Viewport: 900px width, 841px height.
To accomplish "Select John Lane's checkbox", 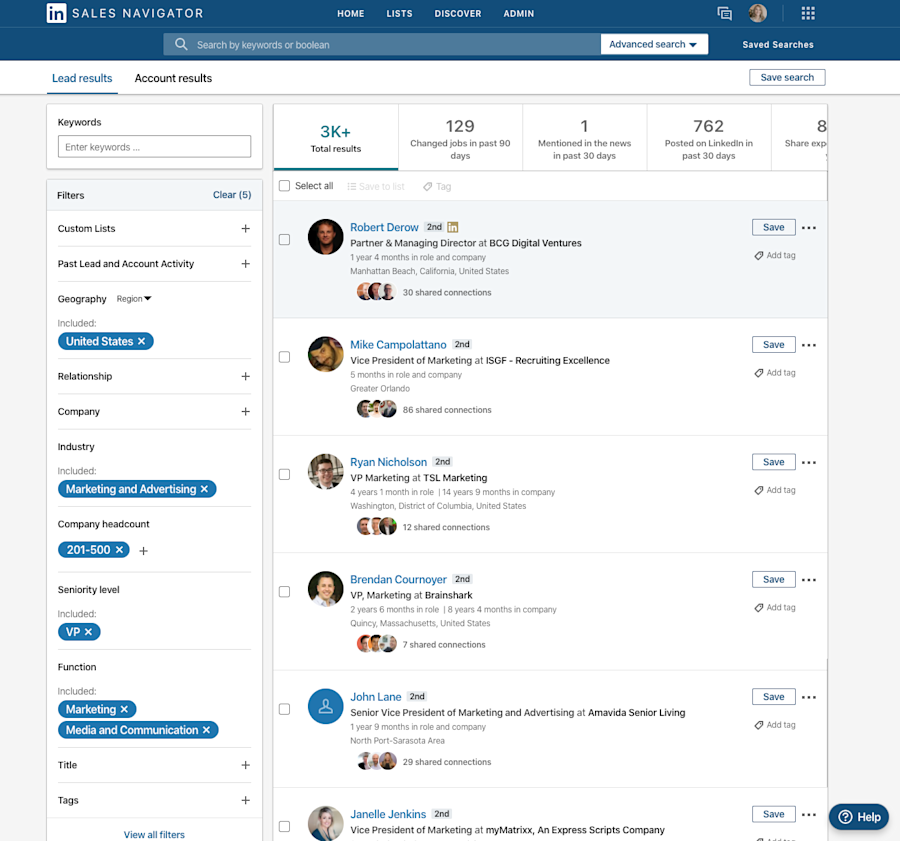I will click(284, 710).
